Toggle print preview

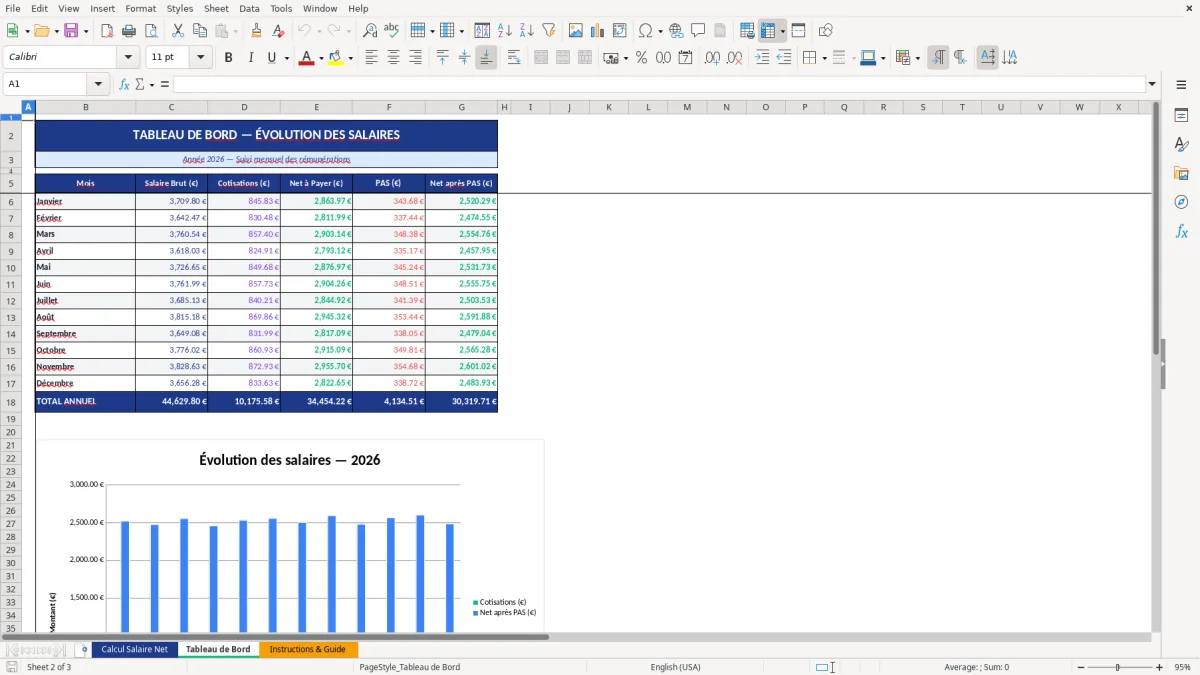coord(151,31)
